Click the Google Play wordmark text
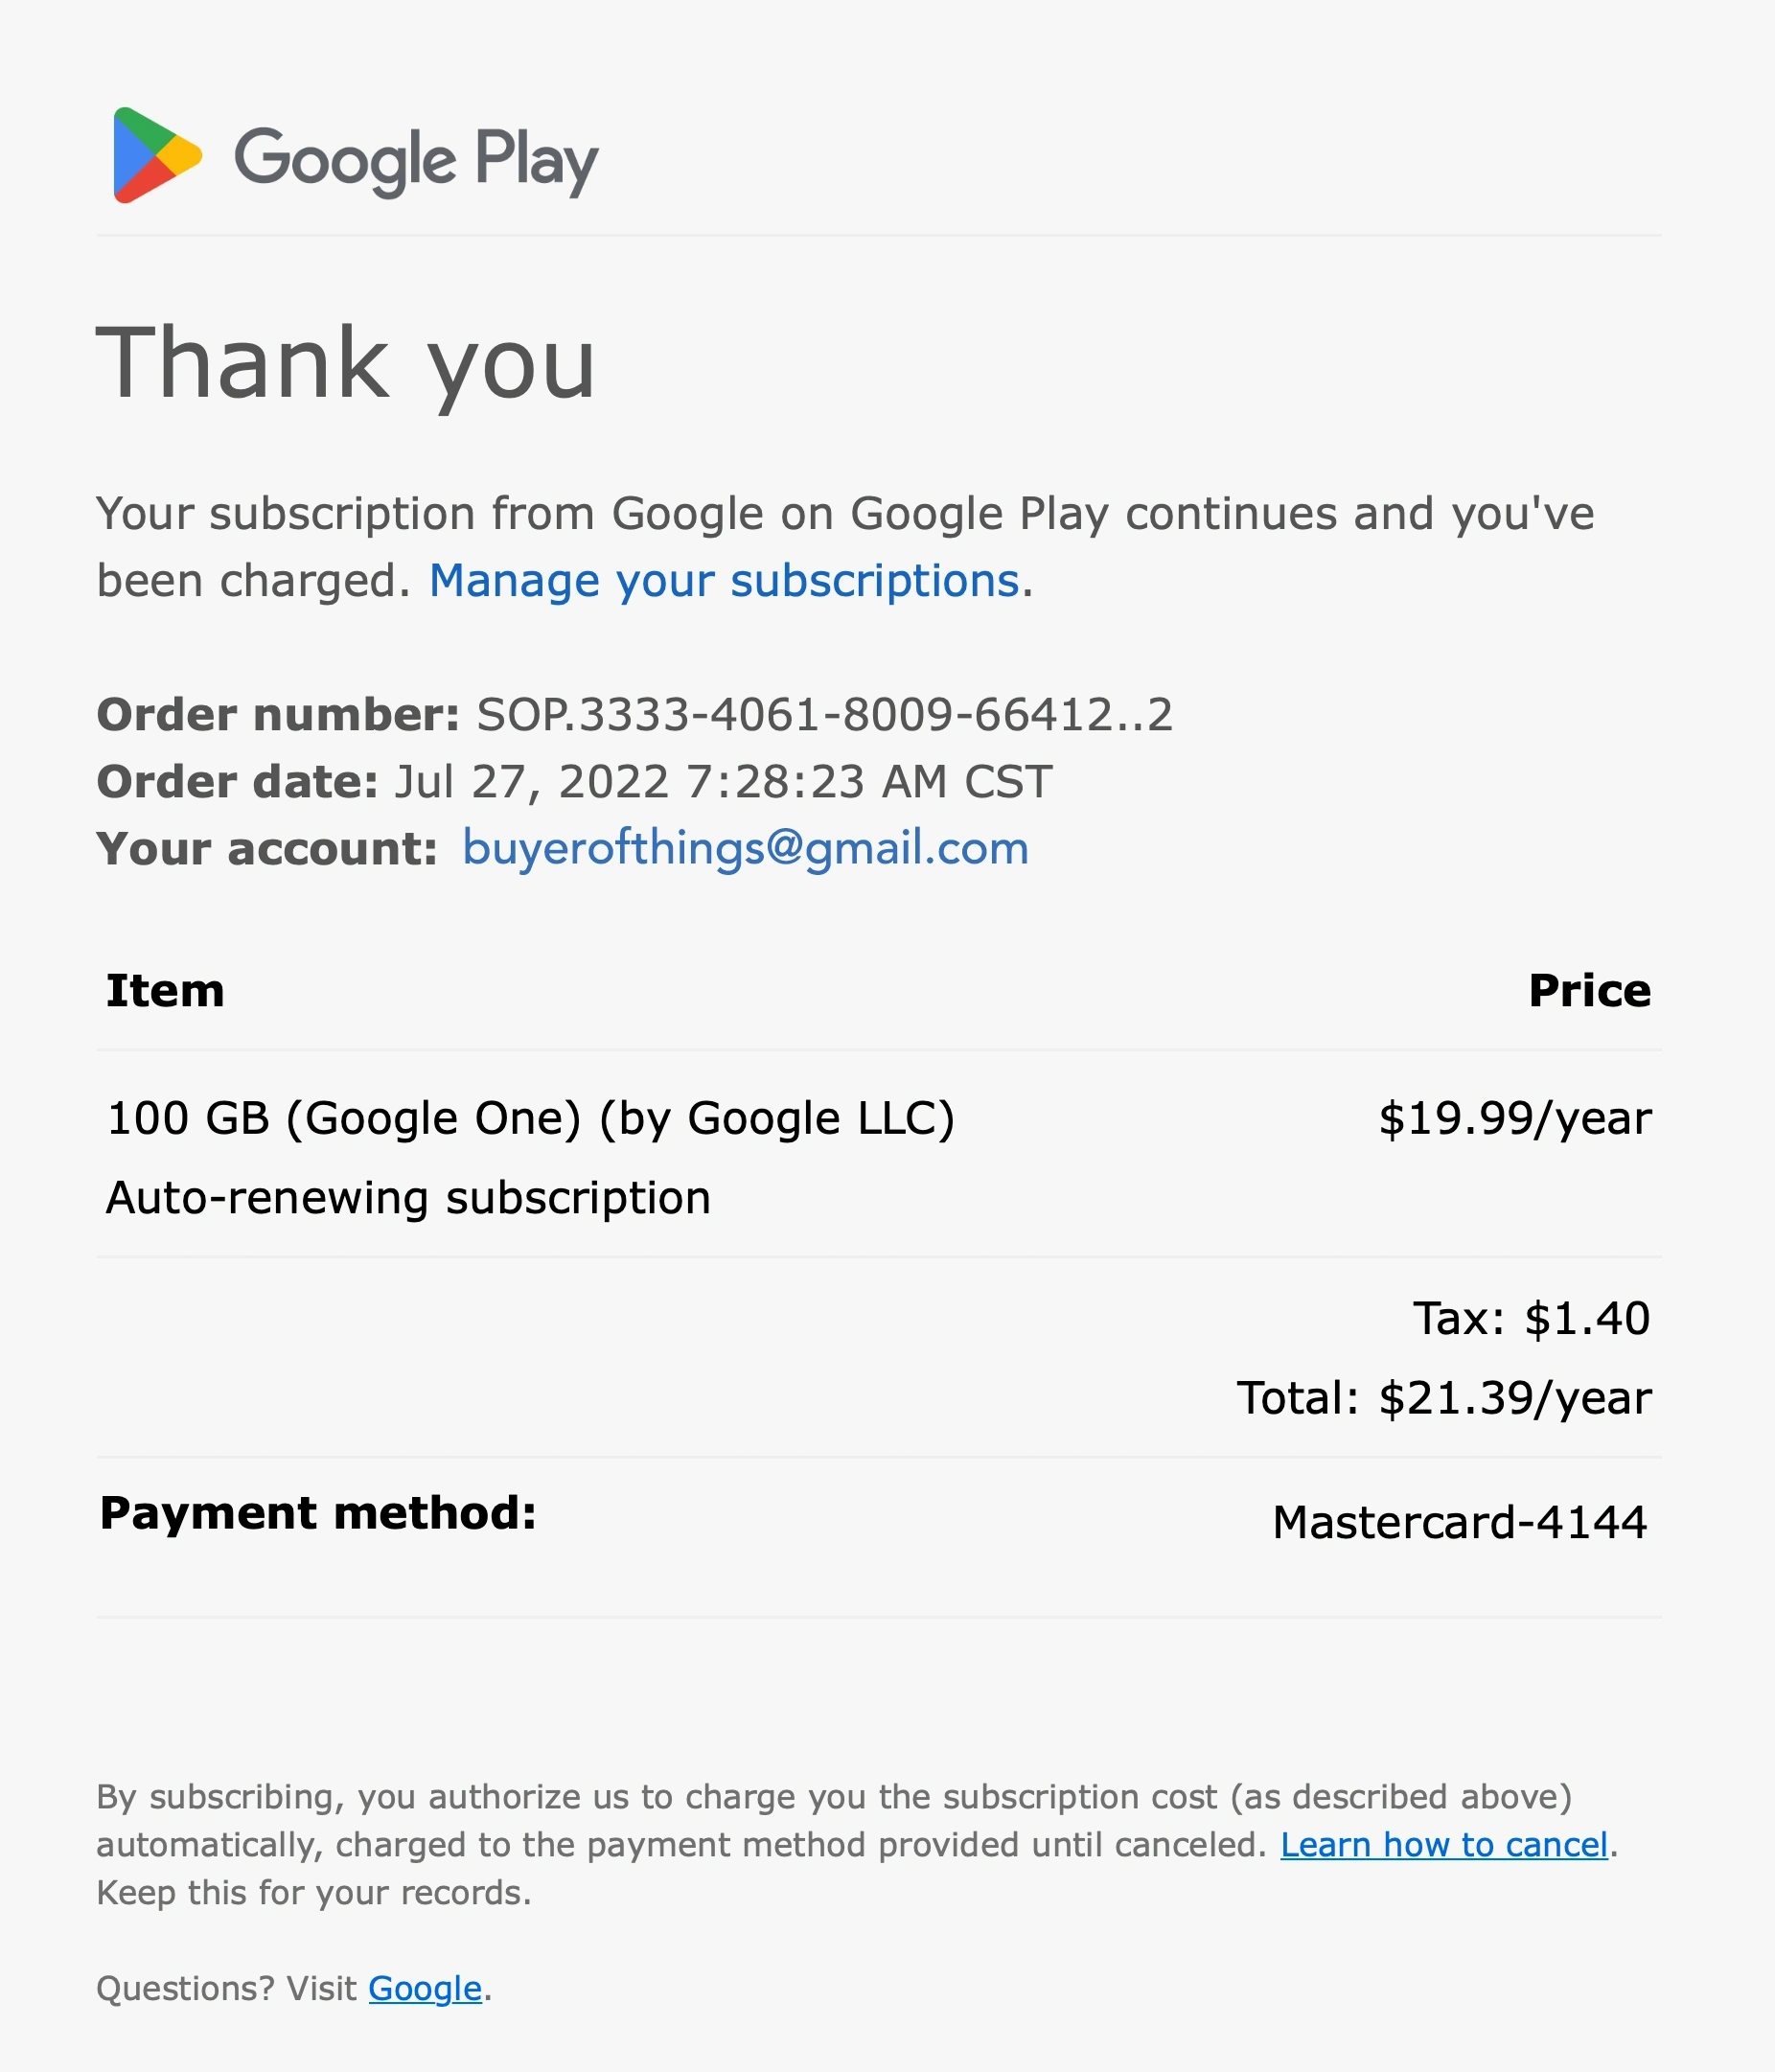 (416, 160)
